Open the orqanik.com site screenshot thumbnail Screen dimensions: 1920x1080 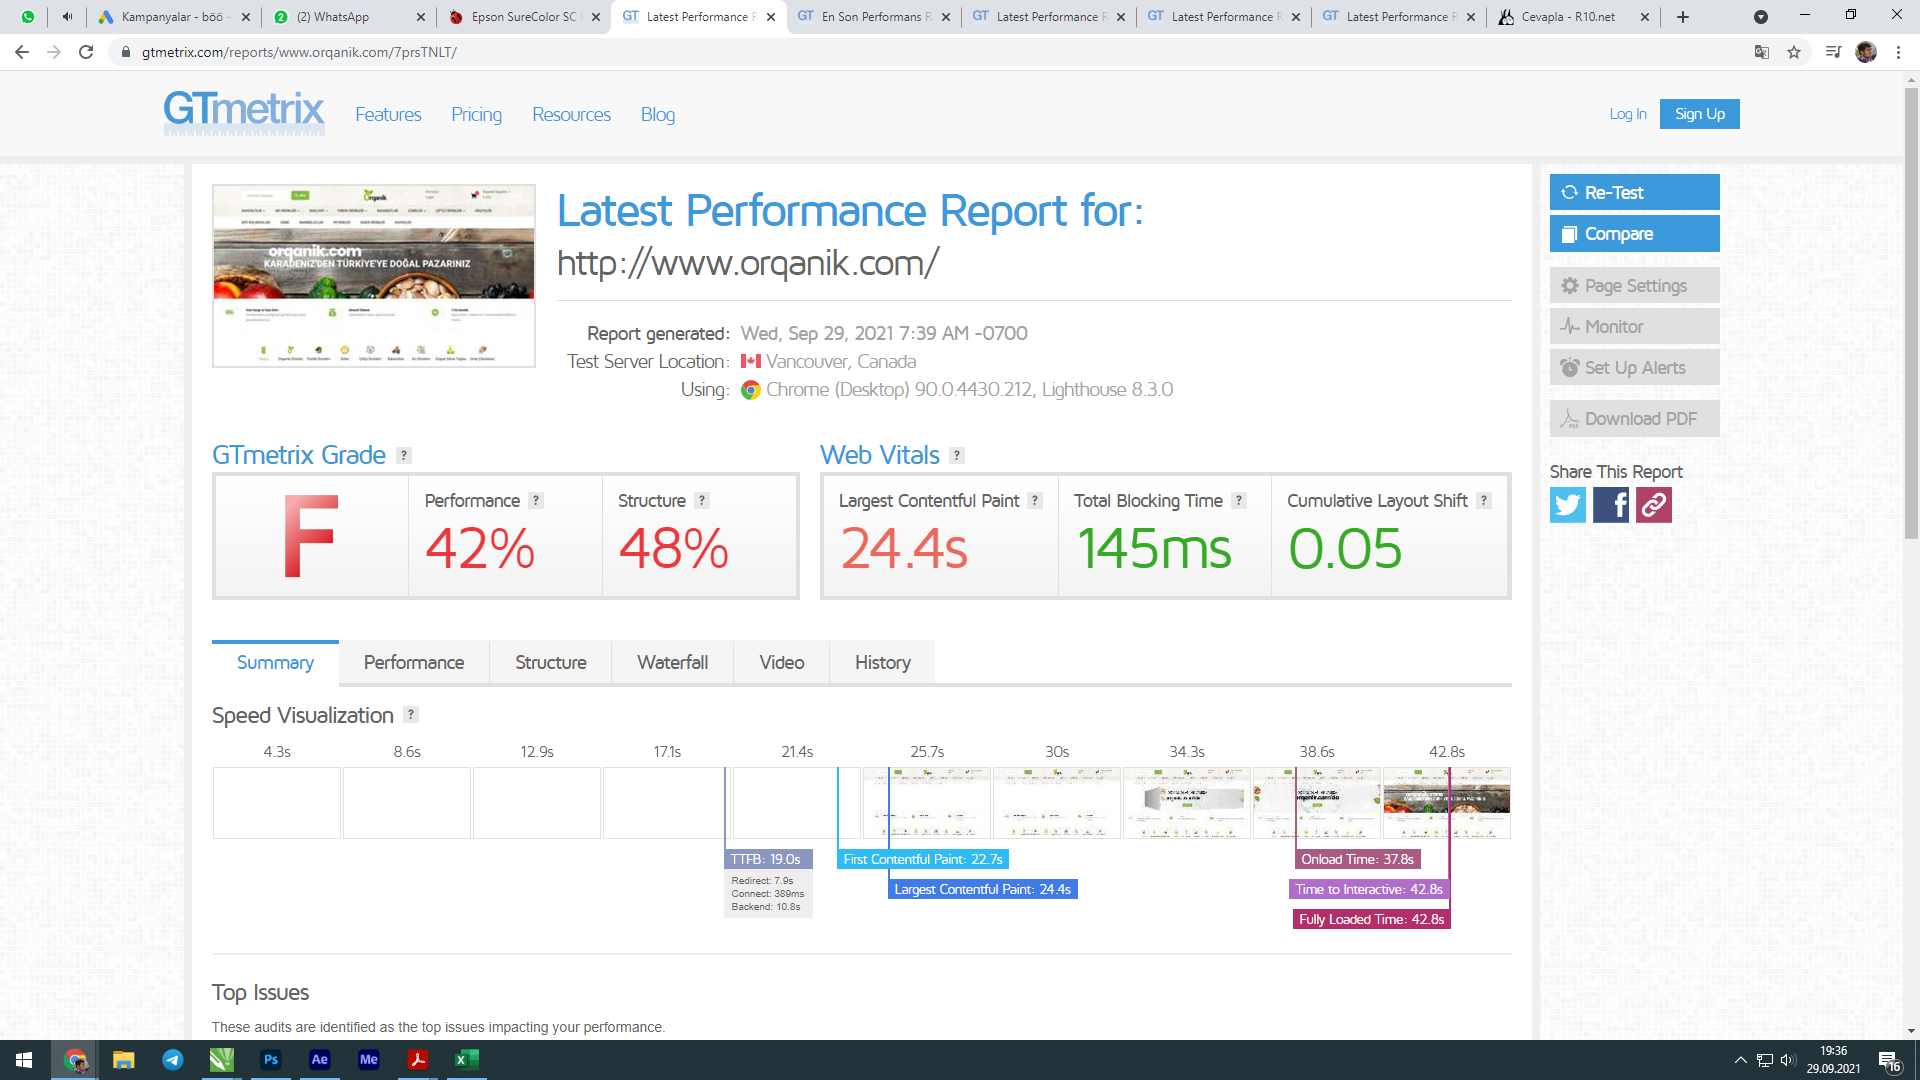pos(374,276)
